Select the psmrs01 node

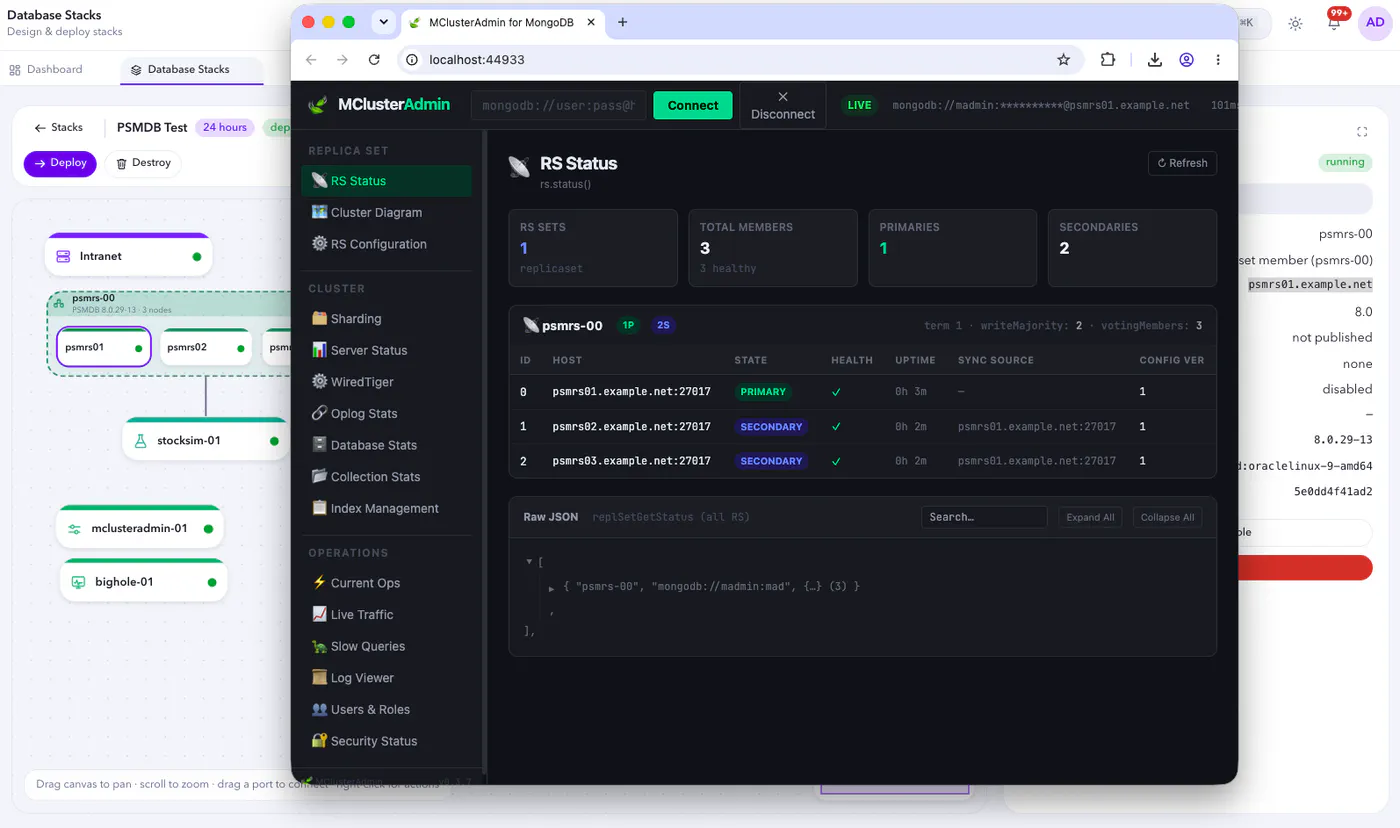104,347
